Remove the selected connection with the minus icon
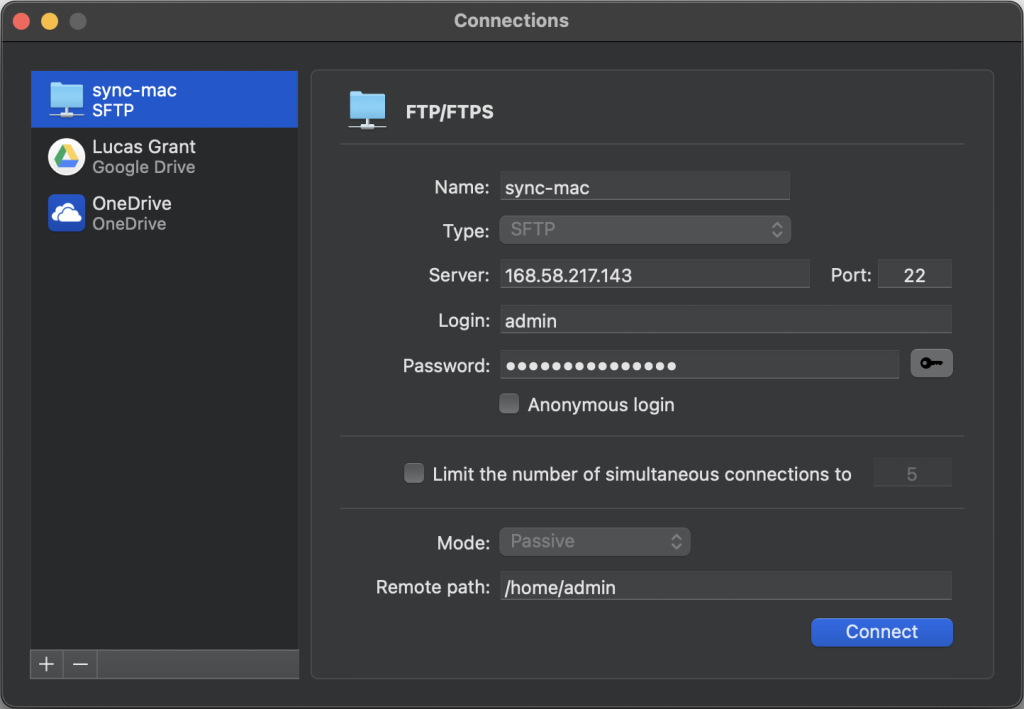This screenshot has height=709, width=1024. (x=78, y=664)
